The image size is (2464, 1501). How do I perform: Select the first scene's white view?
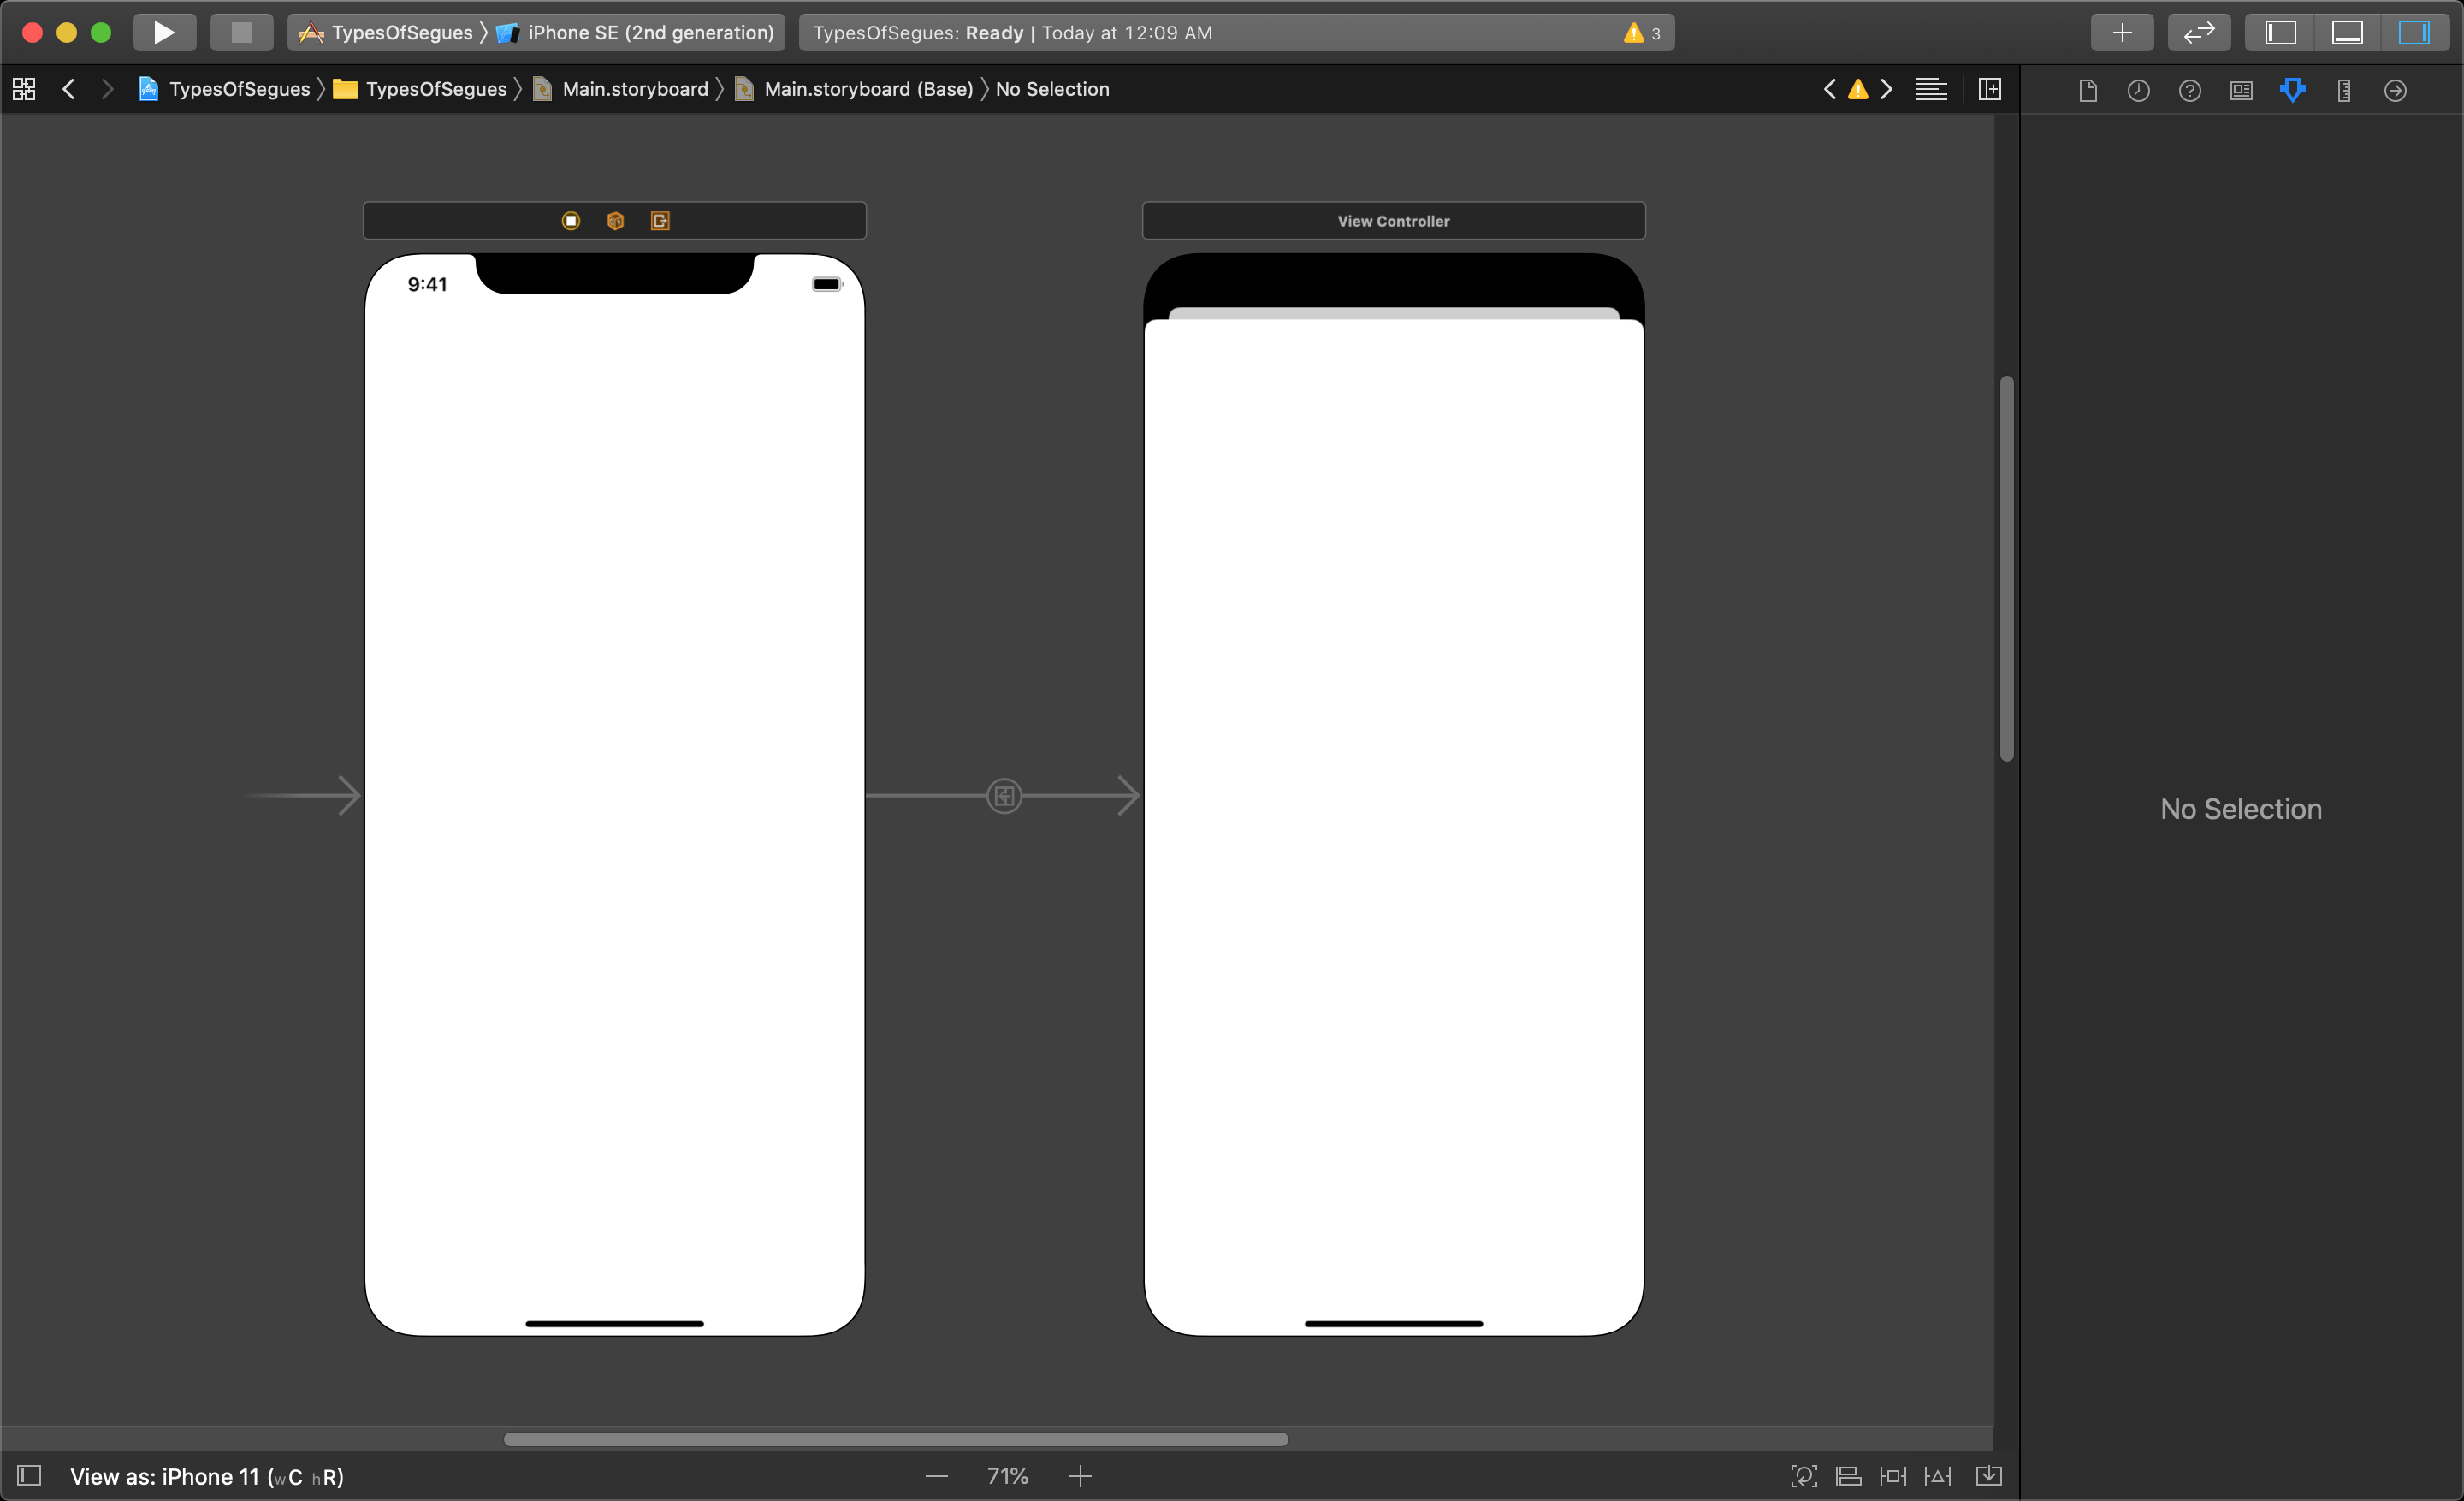614,795
